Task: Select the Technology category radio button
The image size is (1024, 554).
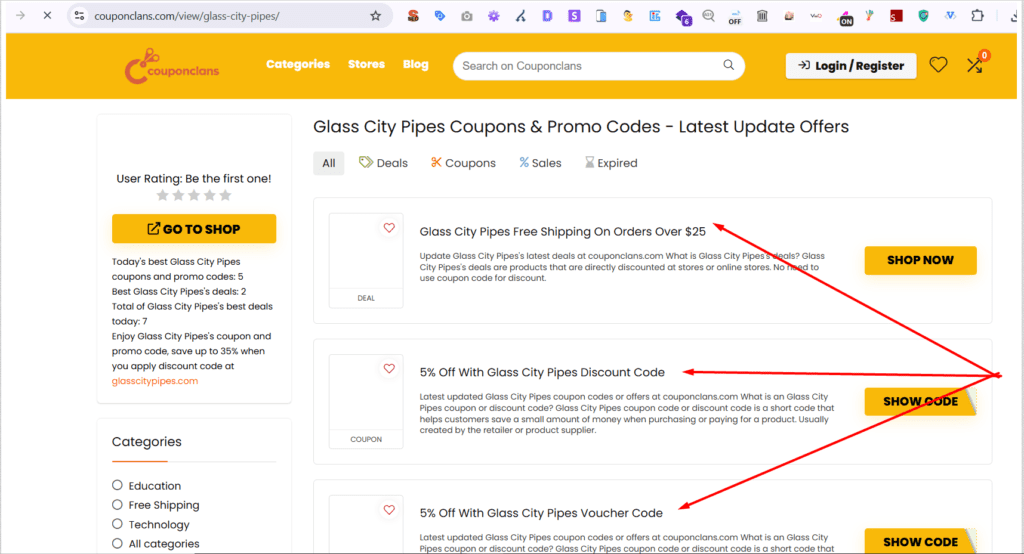Action: point(117,524)
